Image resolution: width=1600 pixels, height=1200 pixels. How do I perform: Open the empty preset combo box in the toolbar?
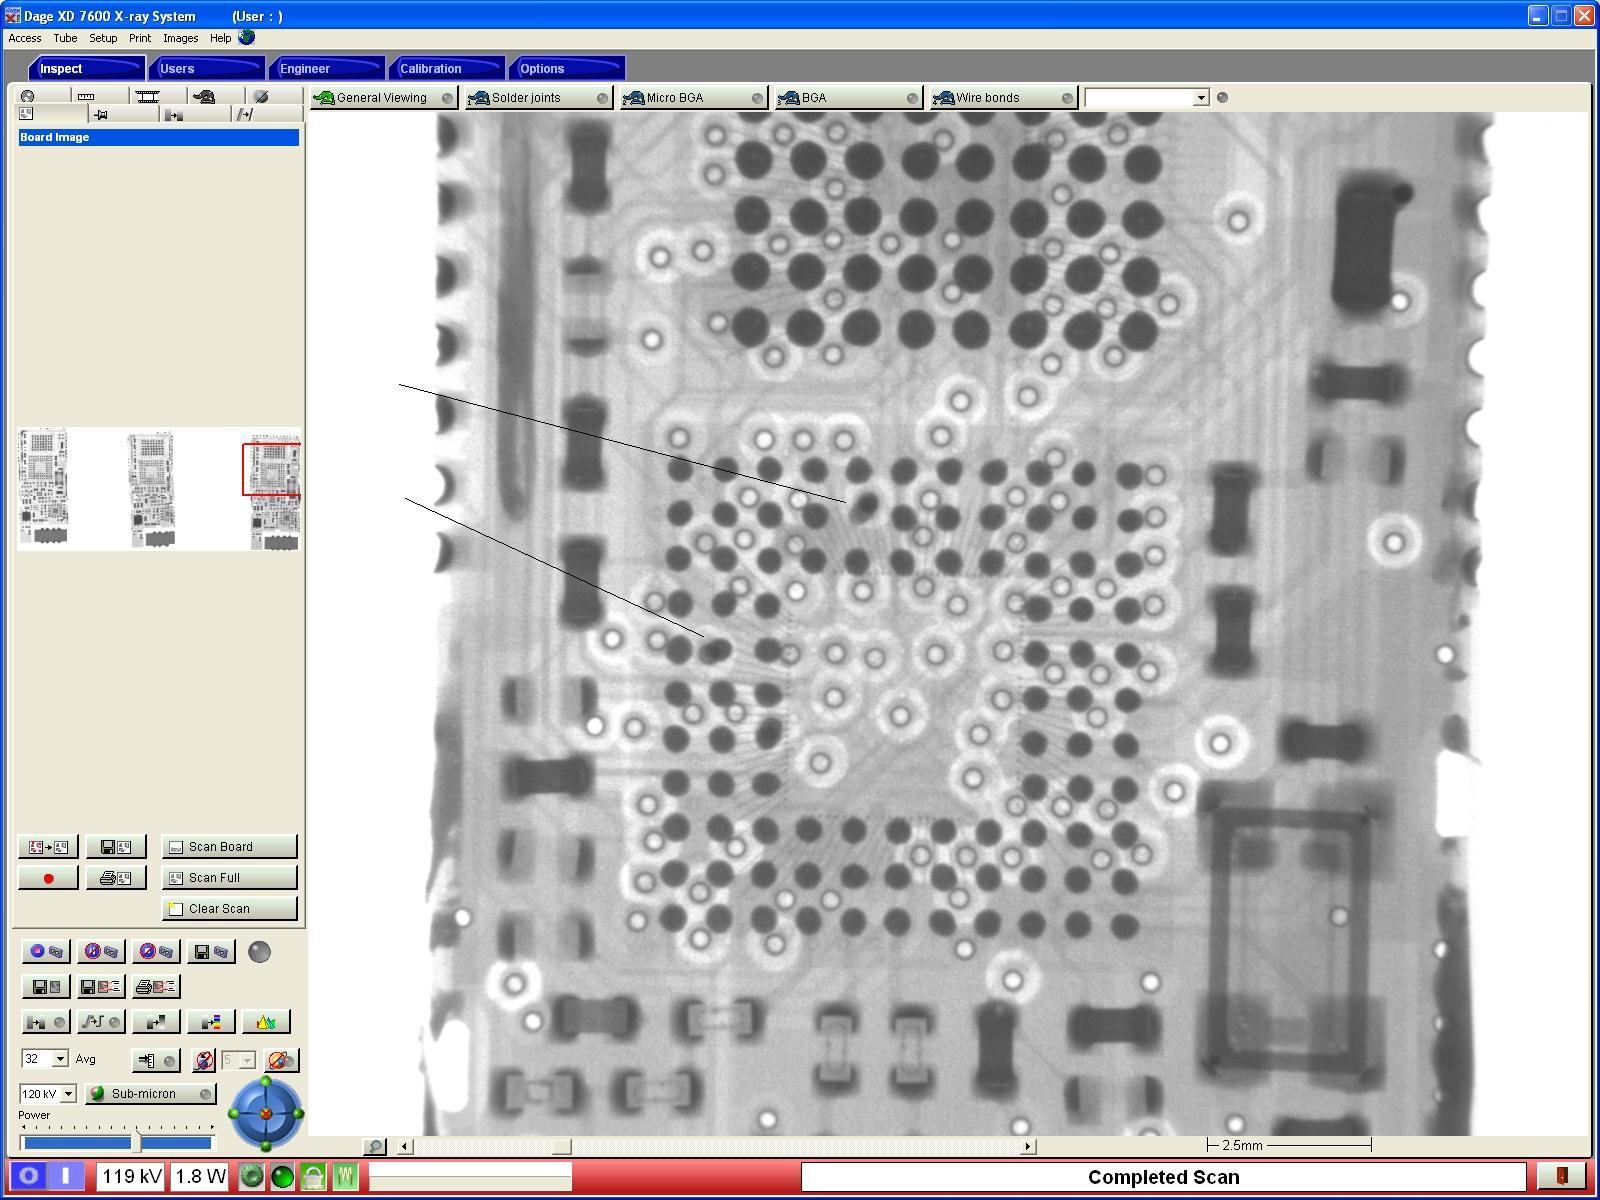coord(1147,97)
